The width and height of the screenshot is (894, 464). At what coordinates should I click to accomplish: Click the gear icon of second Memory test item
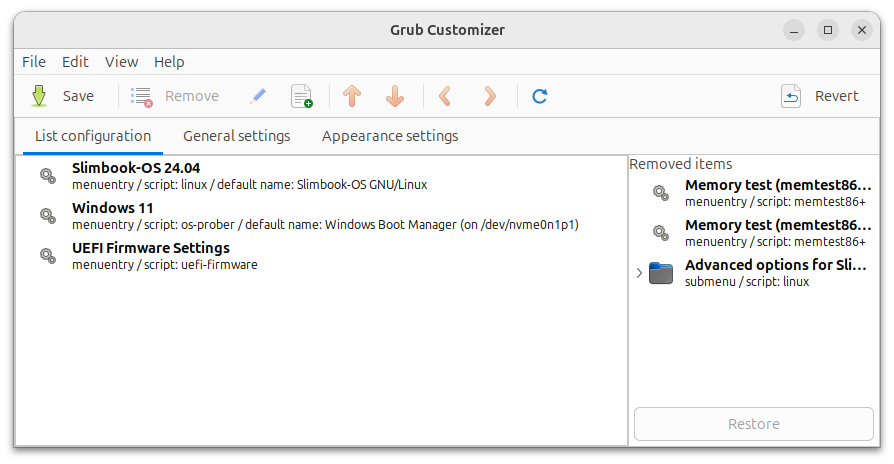[661, 233]
